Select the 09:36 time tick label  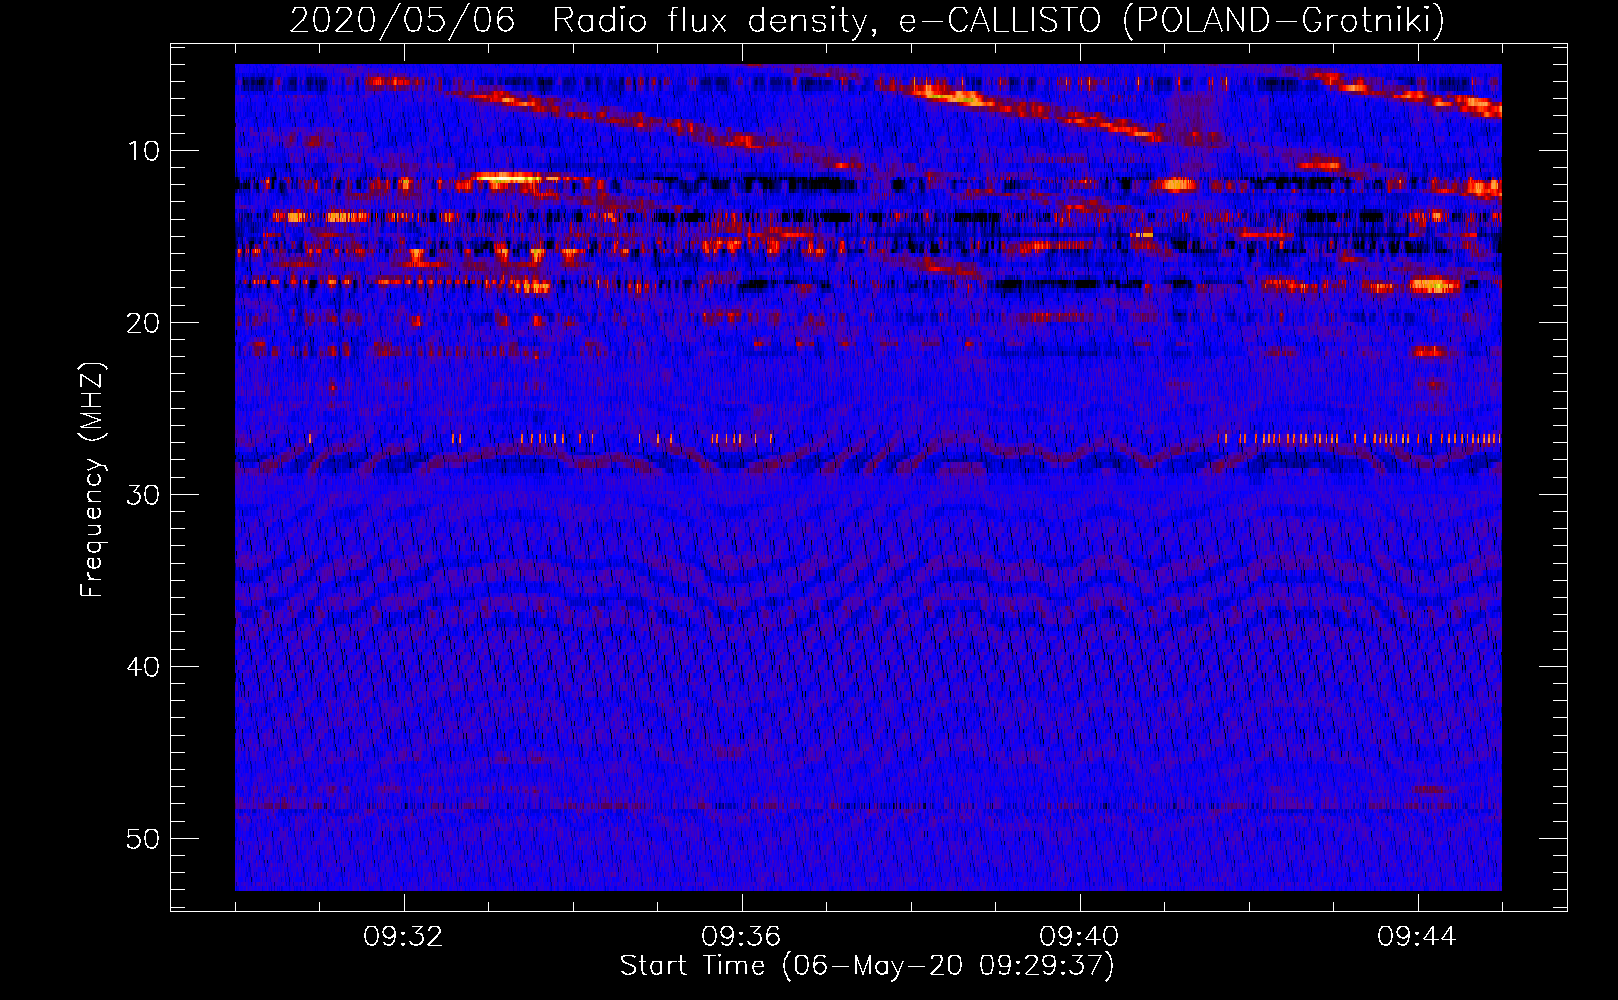[741, 937]
